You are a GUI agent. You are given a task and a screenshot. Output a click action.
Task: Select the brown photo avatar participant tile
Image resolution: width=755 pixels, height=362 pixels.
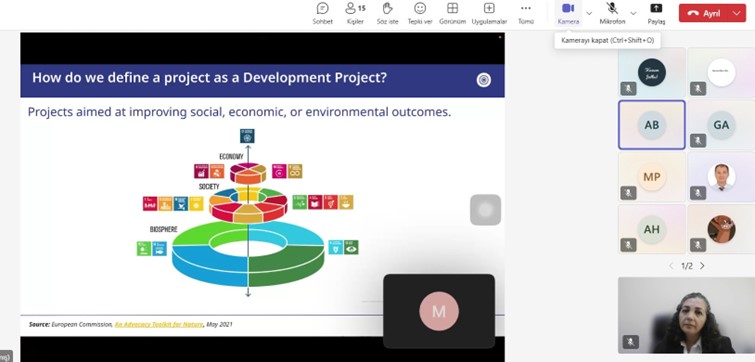tap(721, 229)
